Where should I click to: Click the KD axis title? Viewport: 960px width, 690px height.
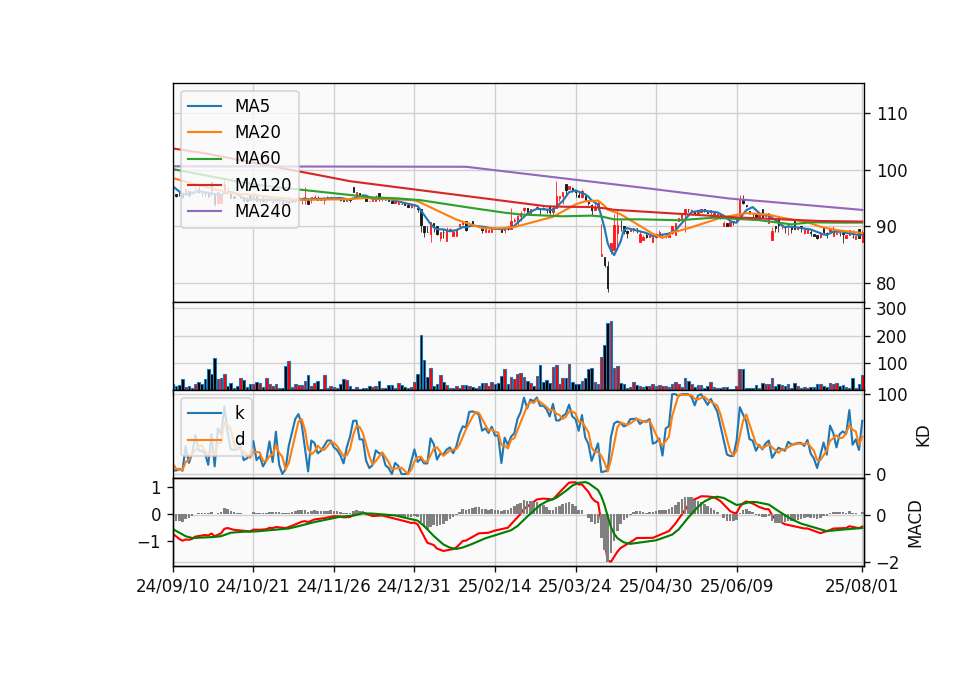tap(922, 437)
